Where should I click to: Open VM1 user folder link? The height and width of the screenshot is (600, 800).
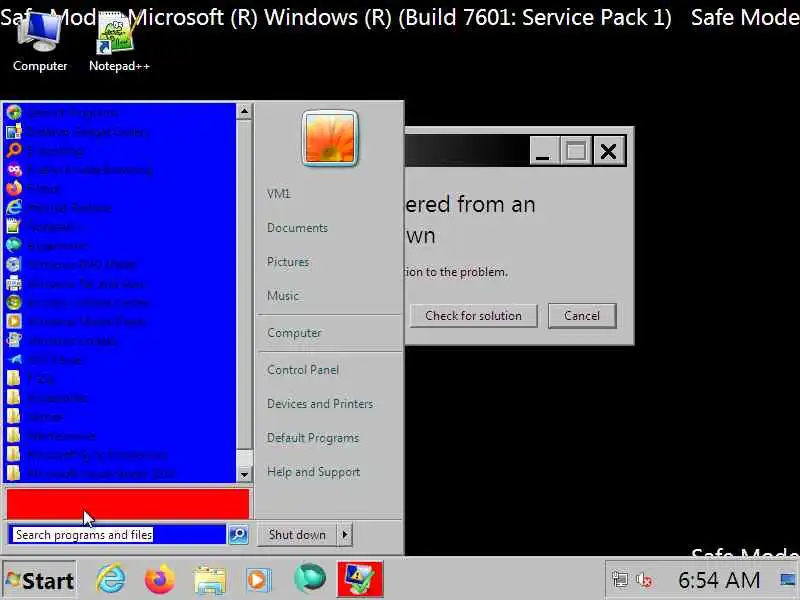click(279, 194)
